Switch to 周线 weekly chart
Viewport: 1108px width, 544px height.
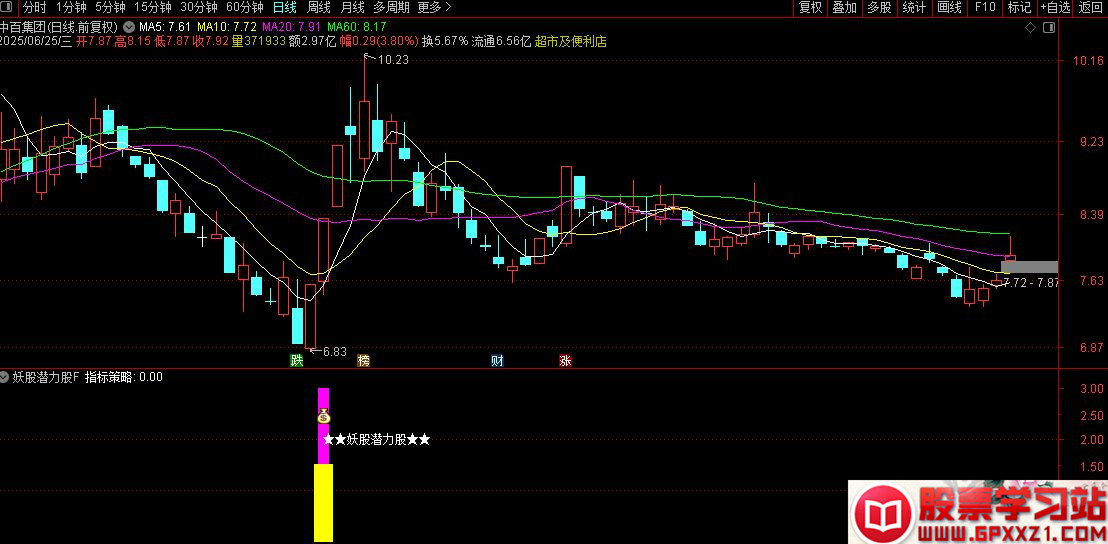click(319, 8)
